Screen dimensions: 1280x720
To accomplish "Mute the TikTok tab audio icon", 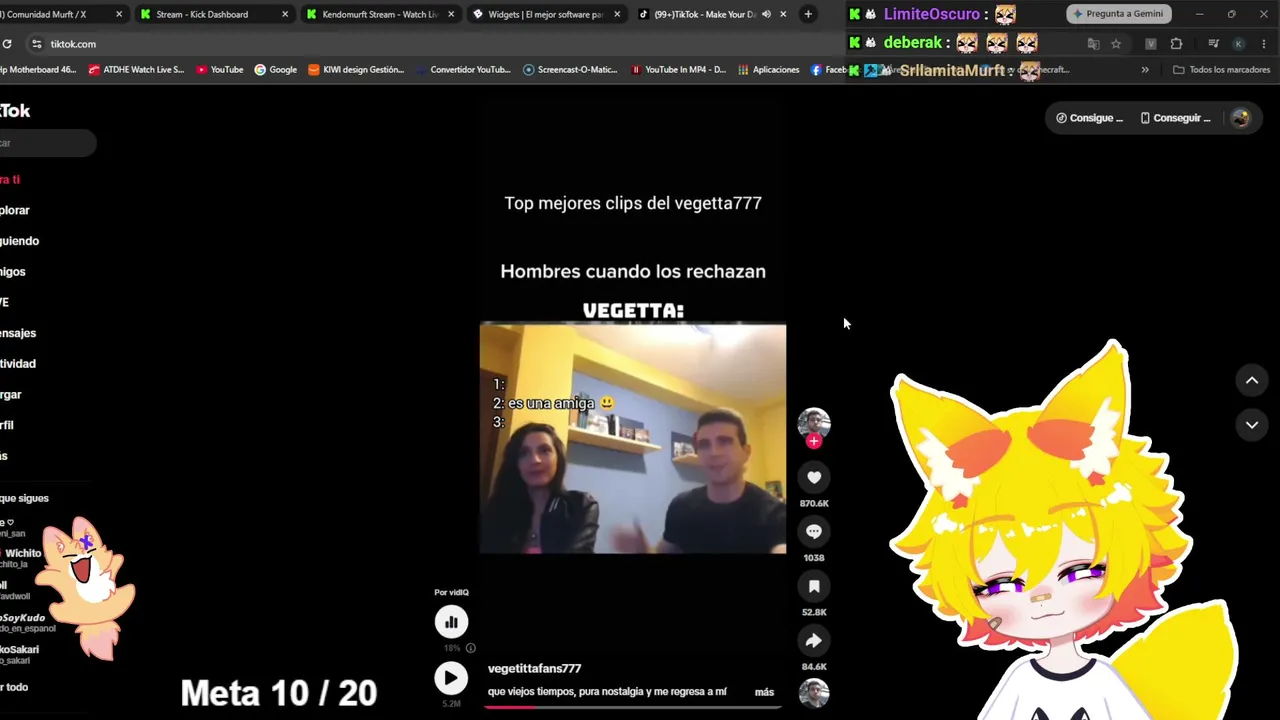I will [766, 14].
